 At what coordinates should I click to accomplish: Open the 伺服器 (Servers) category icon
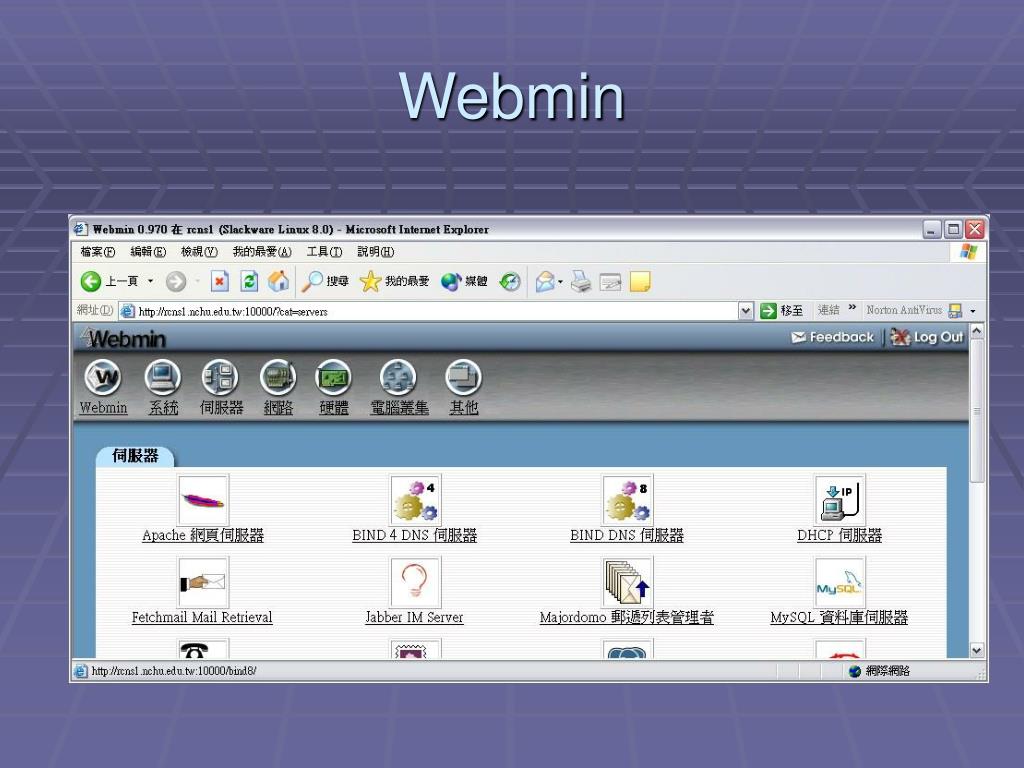coord(220,377)
